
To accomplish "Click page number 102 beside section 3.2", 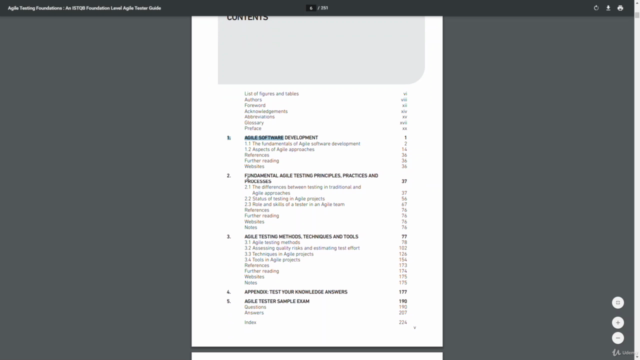I will point(403,248).
